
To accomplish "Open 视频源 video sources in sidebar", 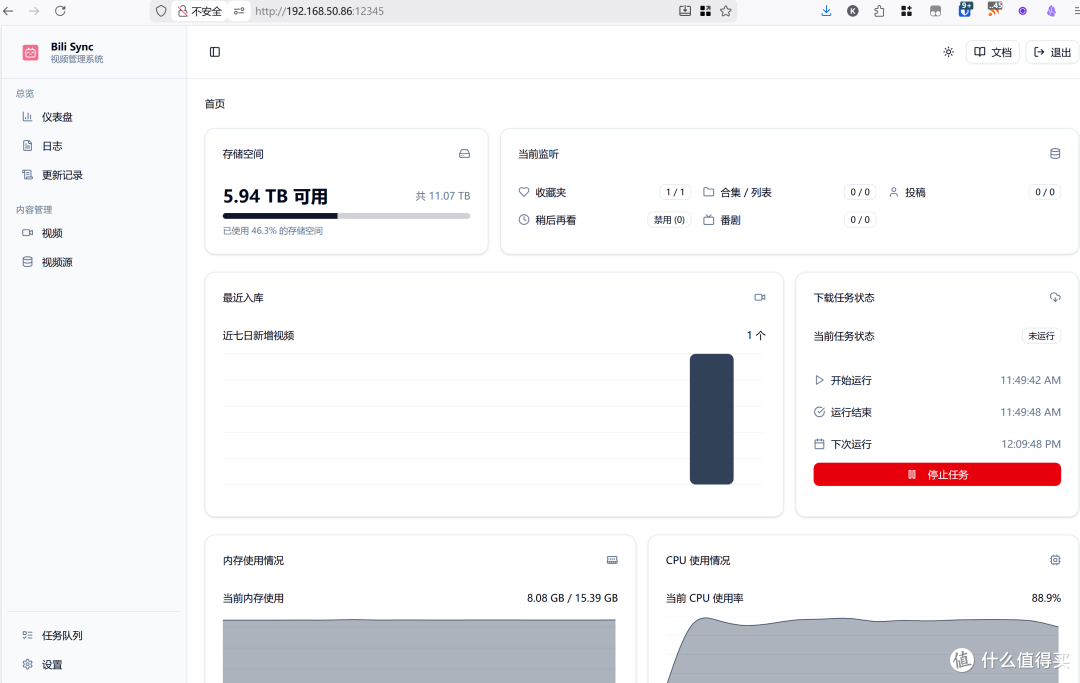I will tap(57, 262).
